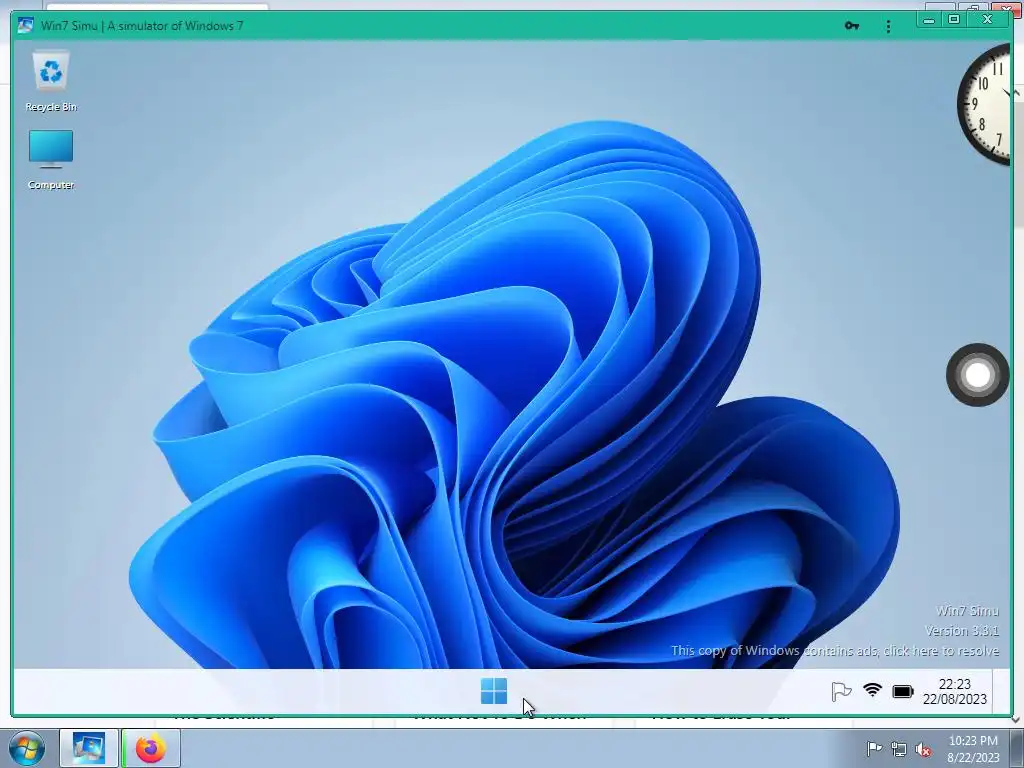Click the host Show Desktop button
Viewport: 1024px width, 768px height.
(x=1016, y=748)
